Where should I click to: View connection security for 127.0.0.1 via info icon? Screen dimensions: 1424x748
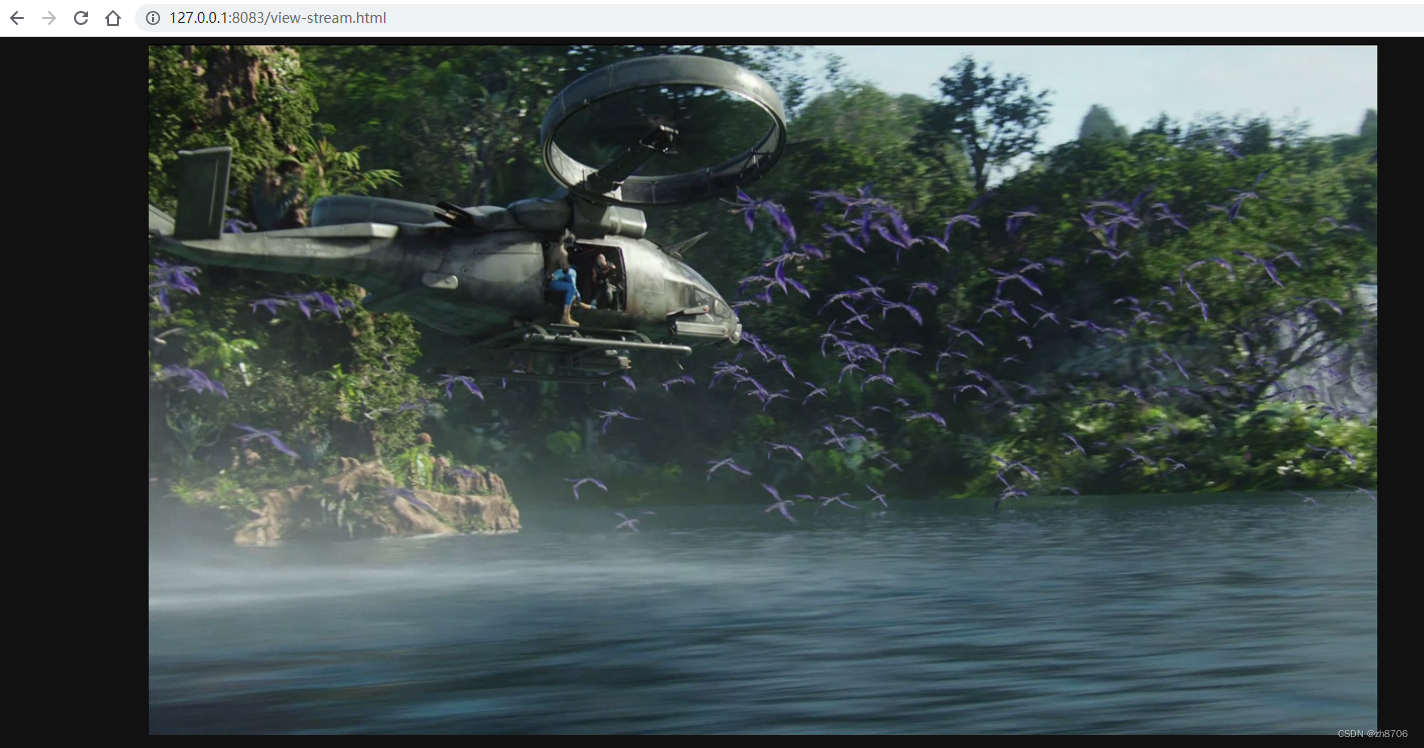point(151,17)
